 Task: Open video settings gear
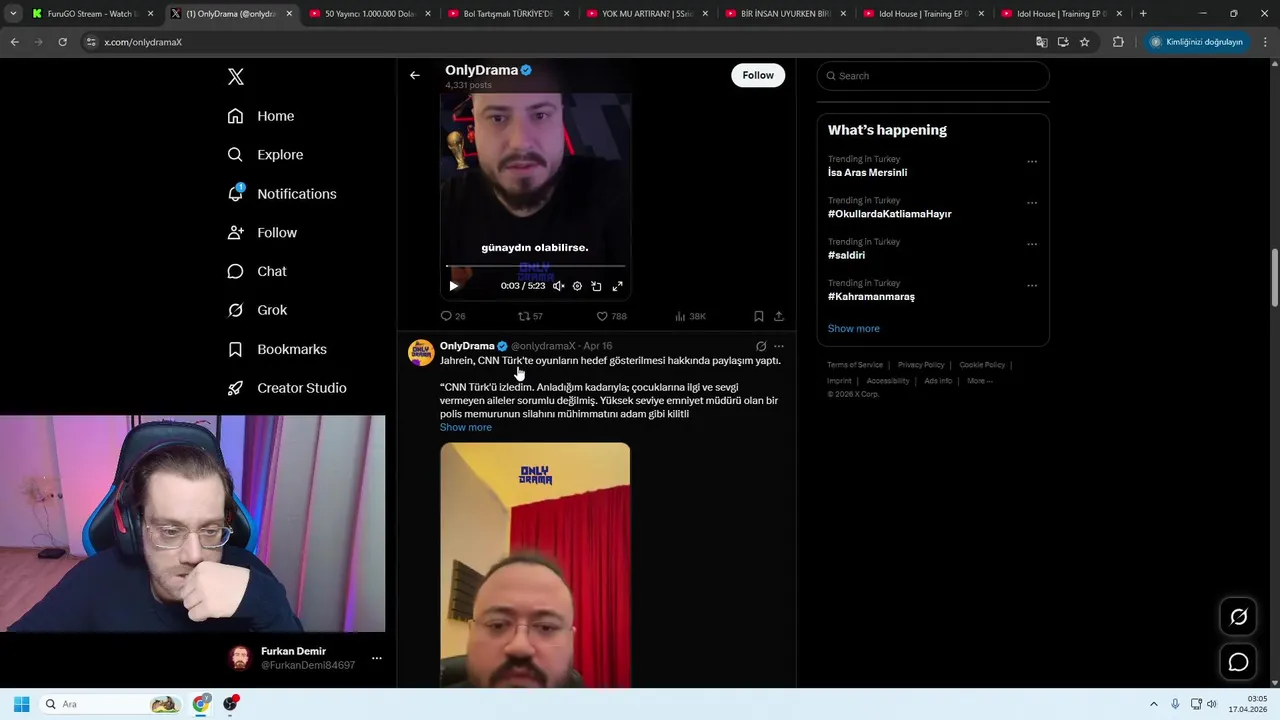coord(577,286)
